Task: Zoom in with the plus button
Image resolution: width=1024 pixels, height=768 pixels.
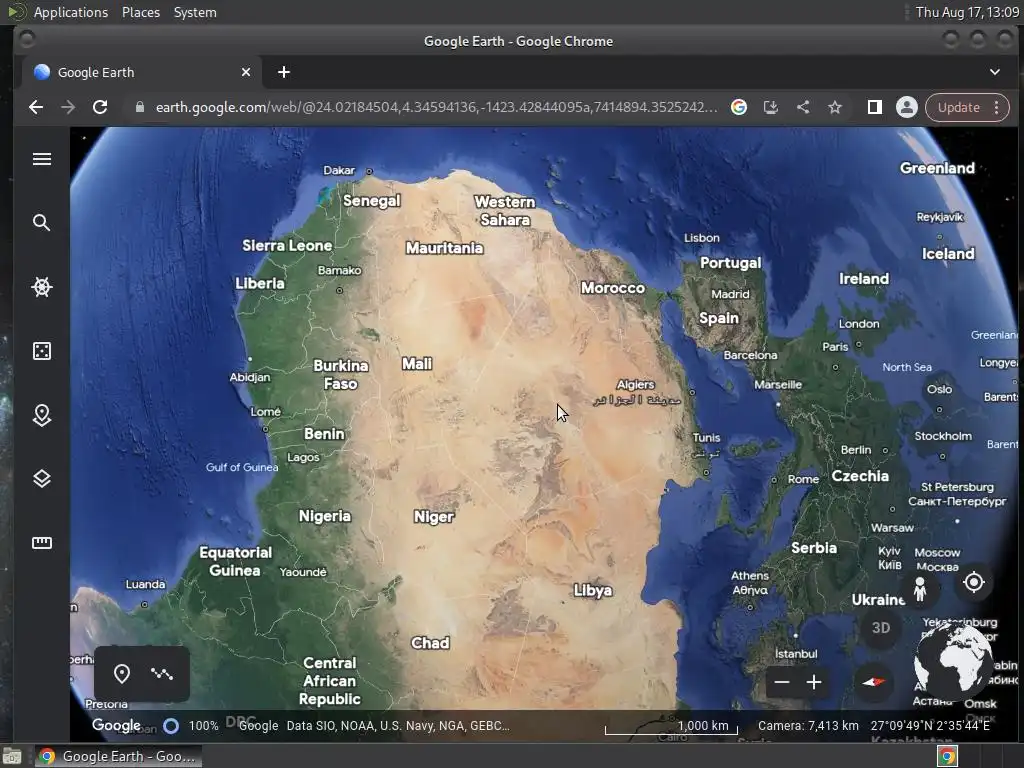Action: pos(814,682)
